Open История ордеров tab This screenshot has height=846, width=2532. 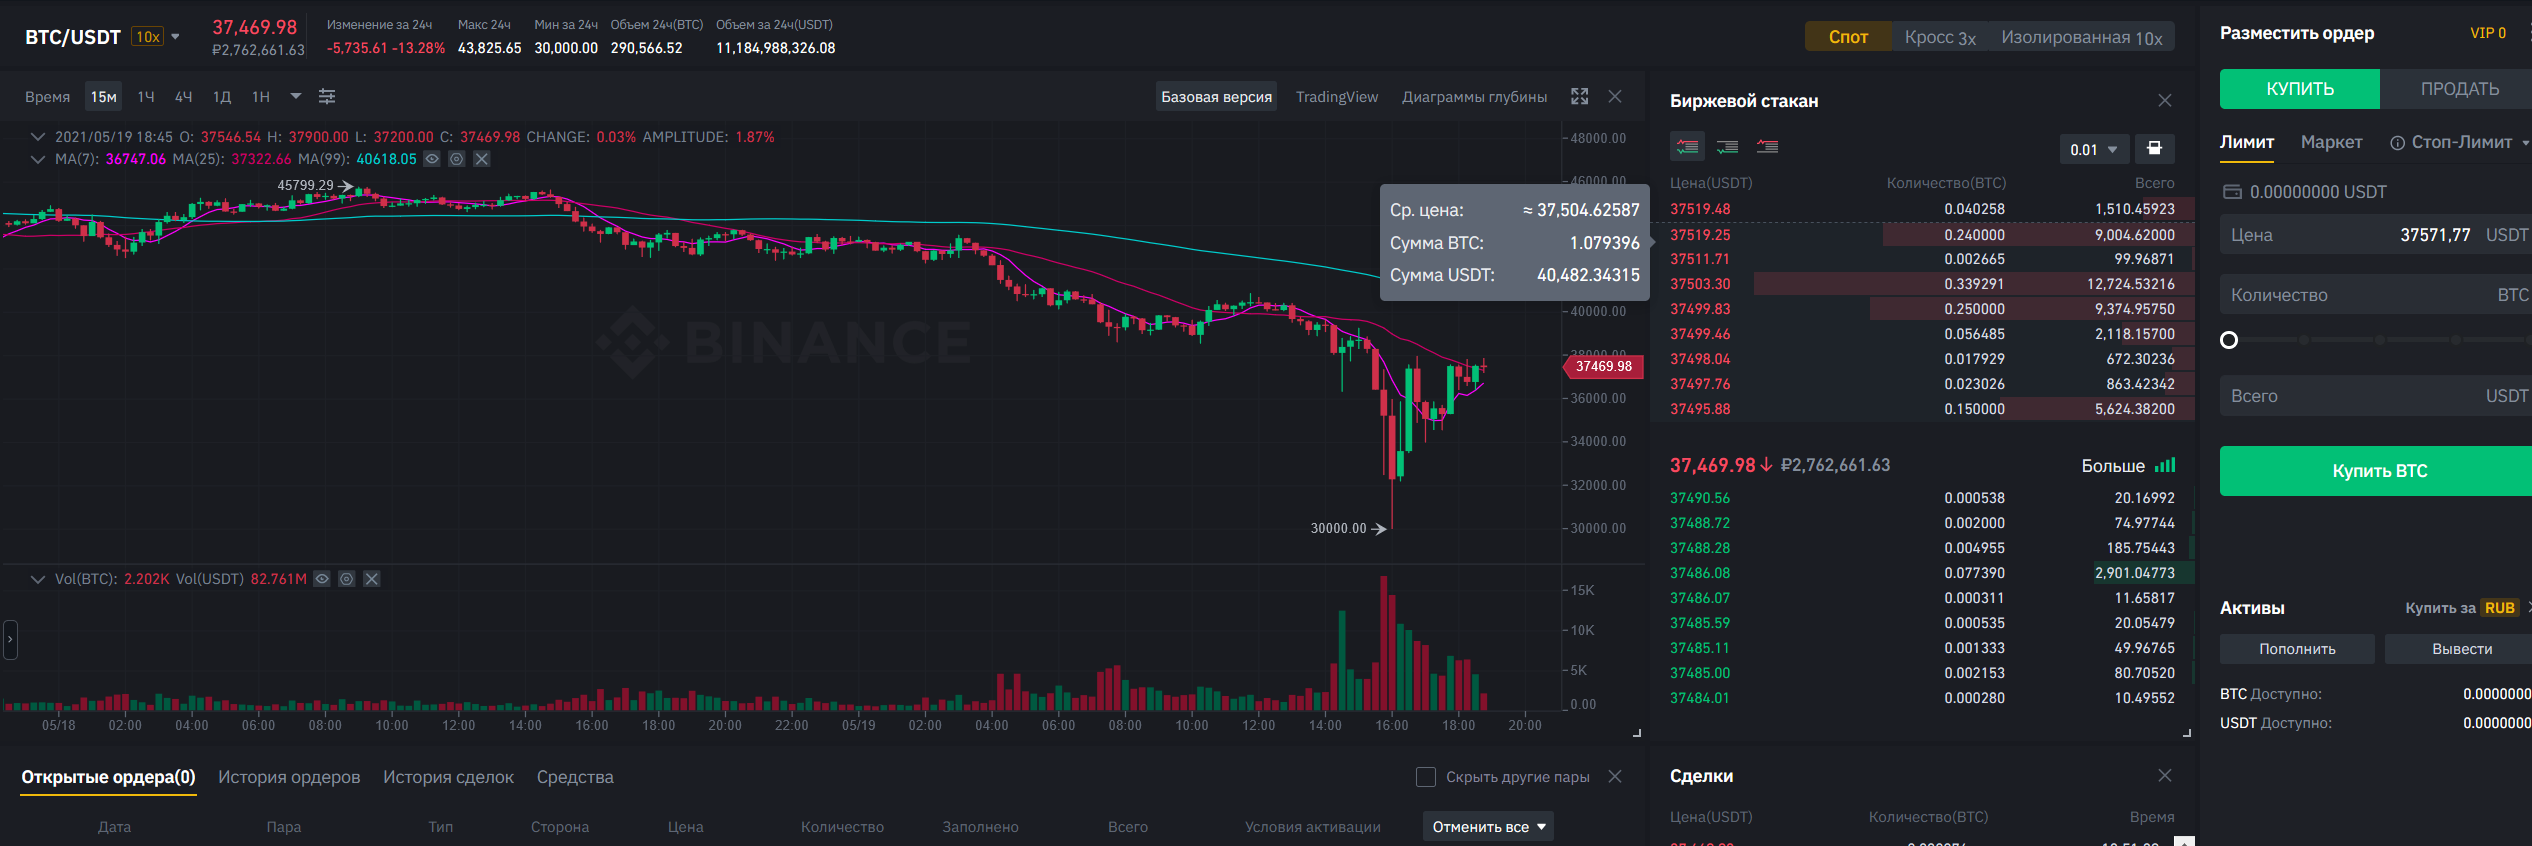click(289, 777)
